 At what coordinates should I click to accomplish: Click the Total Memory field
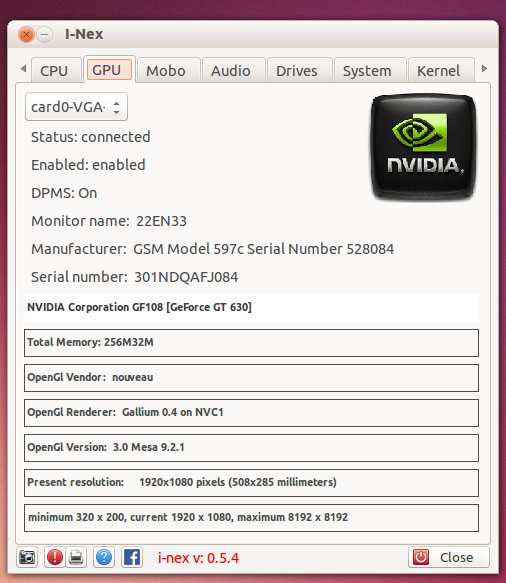tap(251, 342)
